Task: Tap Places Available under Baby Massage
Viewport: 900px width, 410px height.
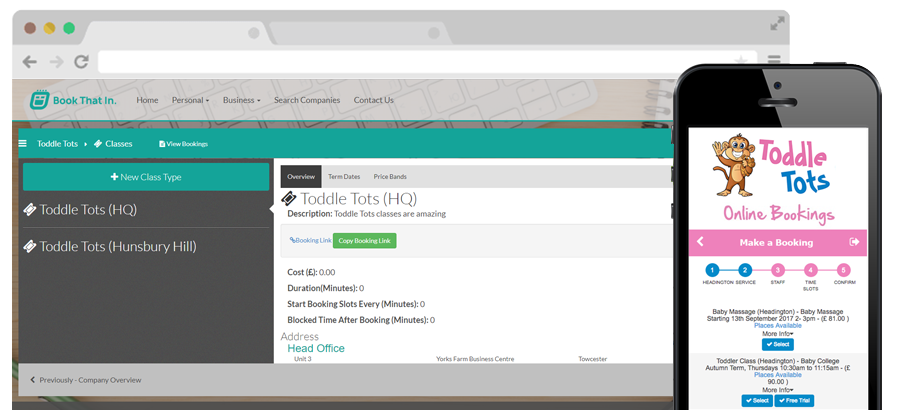Action: [778, 326]
